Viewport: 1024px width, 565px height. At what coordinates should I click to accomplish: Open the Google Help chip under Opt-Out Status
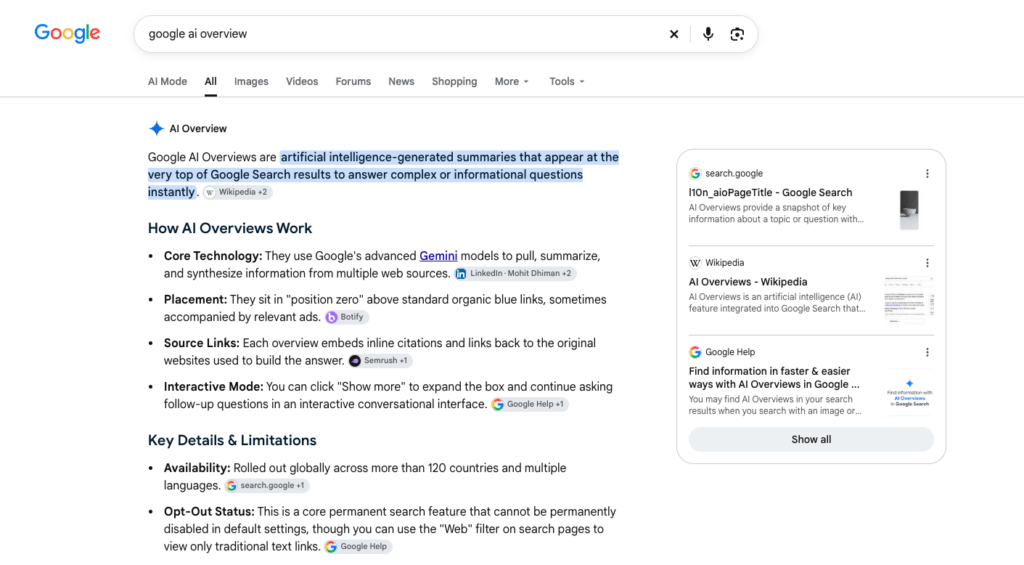point(358,547)
